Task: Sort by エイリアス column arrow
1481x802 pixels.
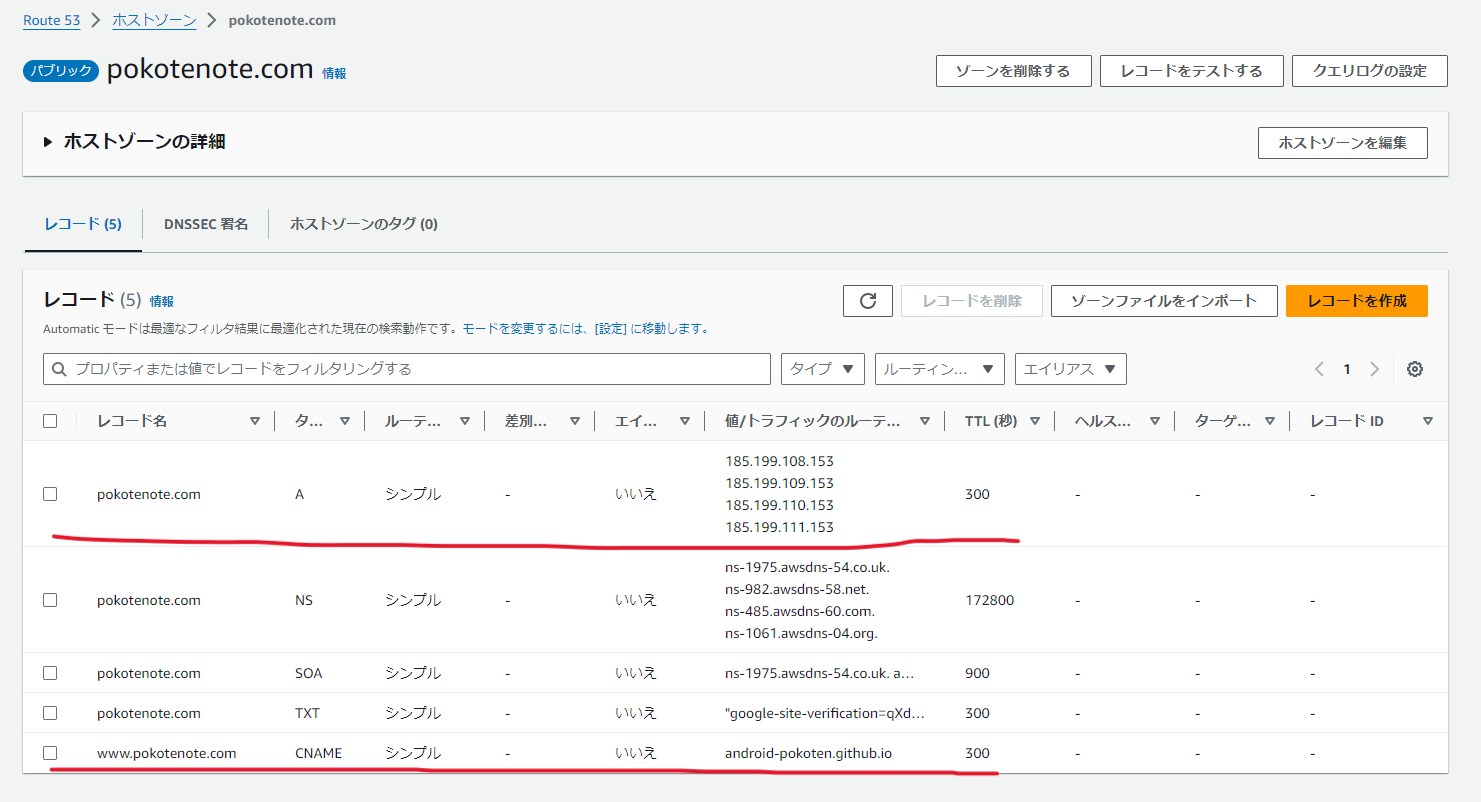Action: (x=685, y=421)
